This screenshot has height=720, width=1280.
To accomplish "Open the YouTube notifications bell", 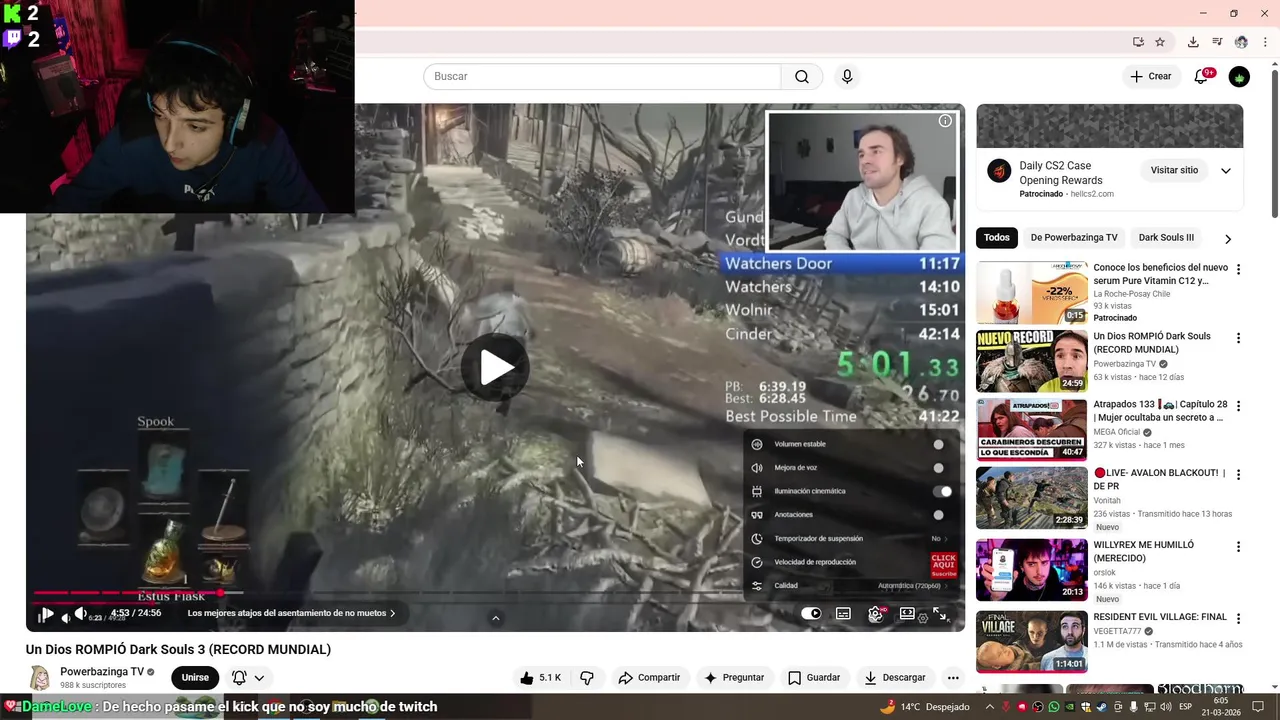I will (1202, 77).
